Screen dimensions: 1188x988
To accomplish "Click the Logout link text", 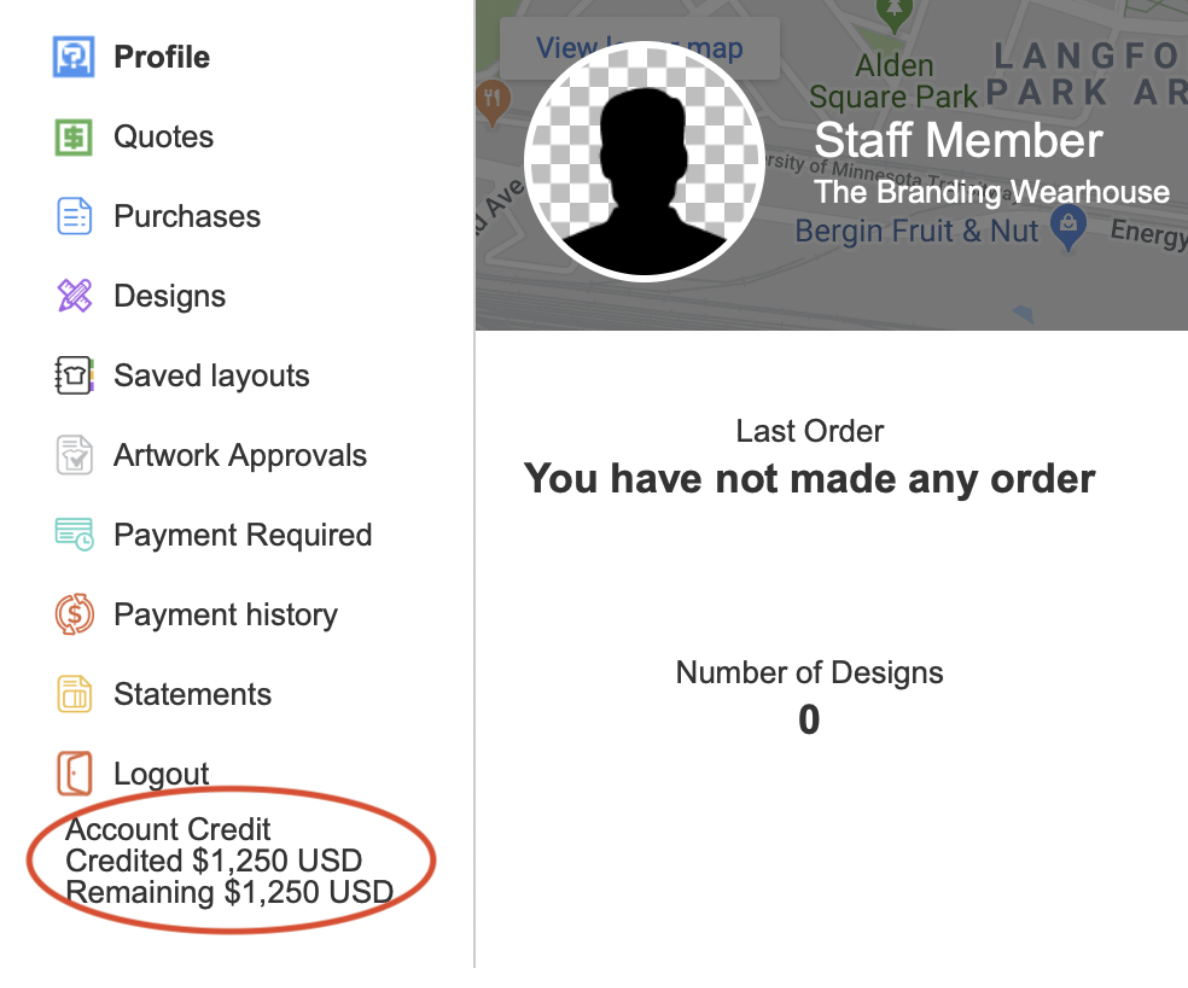I will [x=162, y=774].
